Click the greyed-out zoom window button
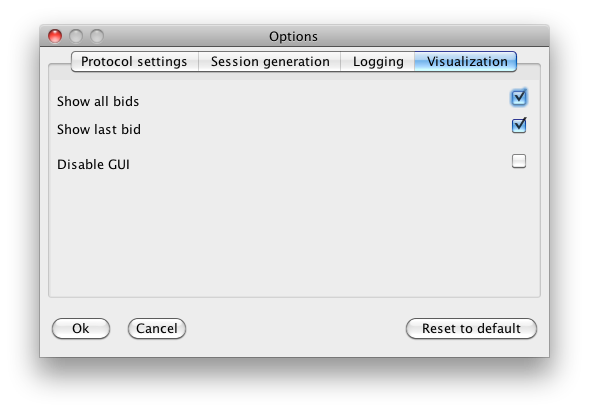589x412 pixels. pyautogui.click(x=97, y=36)
